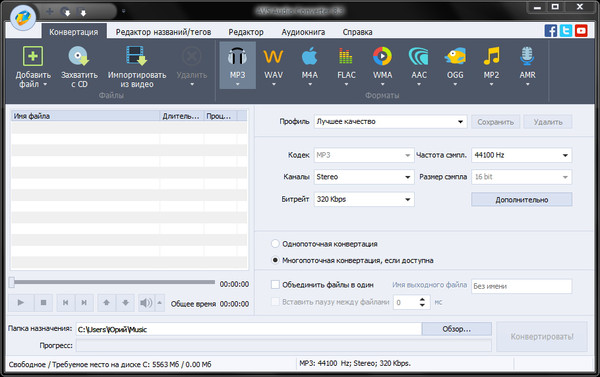The height and width of the screenshot is (377, 600).
Task: Select the OGG fish format icon
Action: point(455,57)
